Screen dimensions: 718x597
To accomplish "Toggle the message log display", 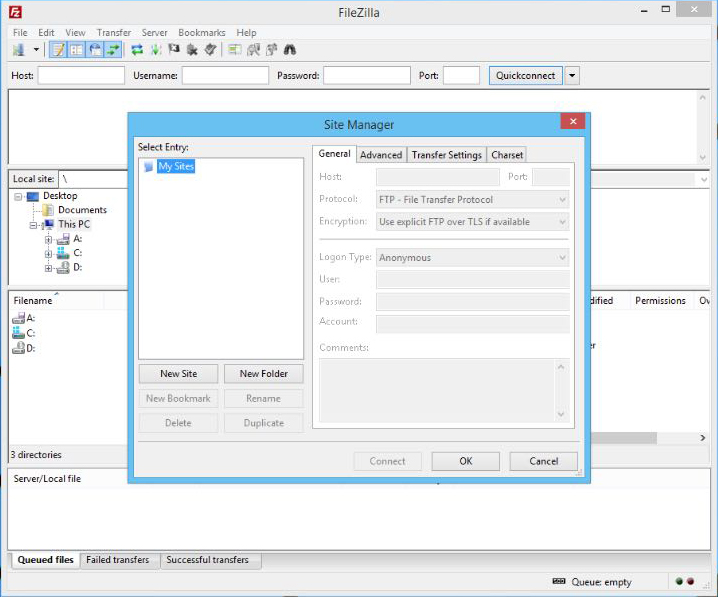I will tap(58, 49).
